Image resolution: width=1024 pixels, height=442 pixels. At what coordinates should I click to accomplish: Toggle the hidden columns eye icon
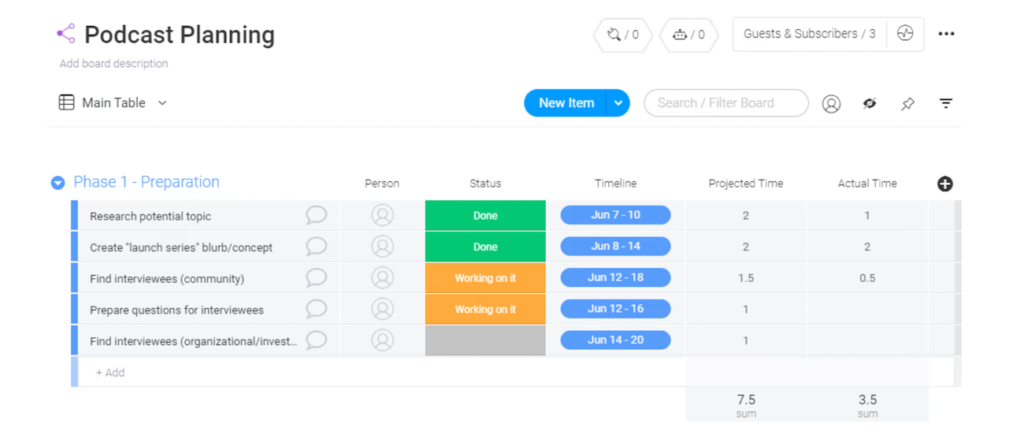click(869, 103)
